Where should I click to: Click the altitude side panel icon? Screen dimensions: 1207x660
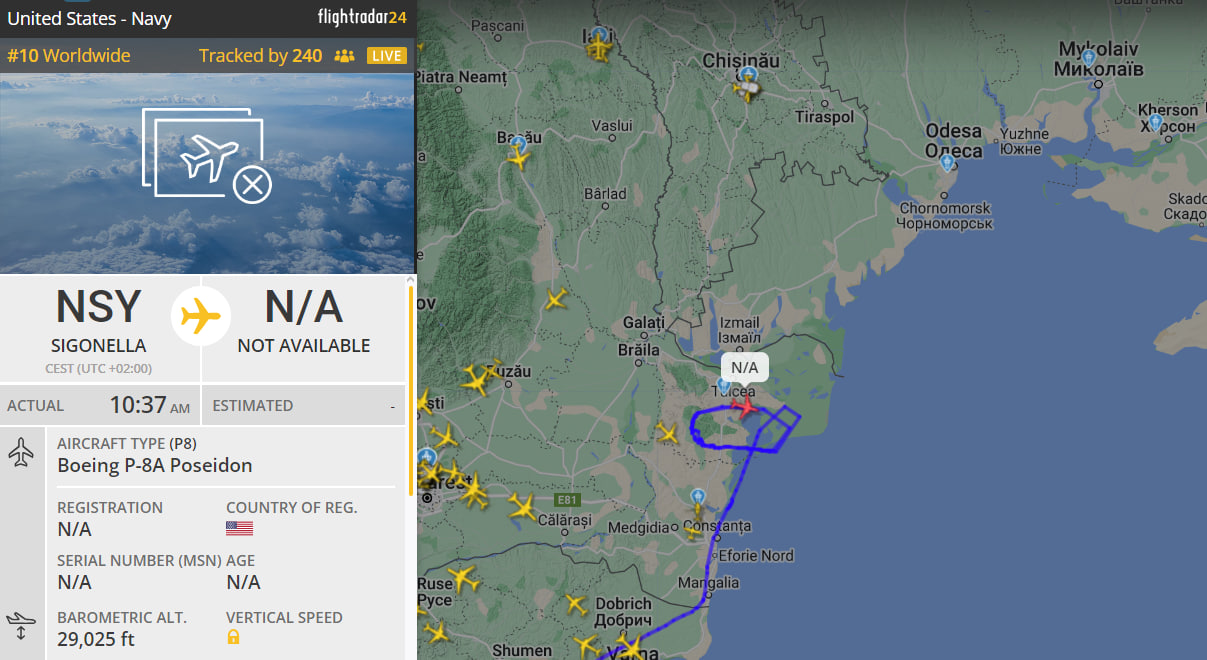click(21, 627)
